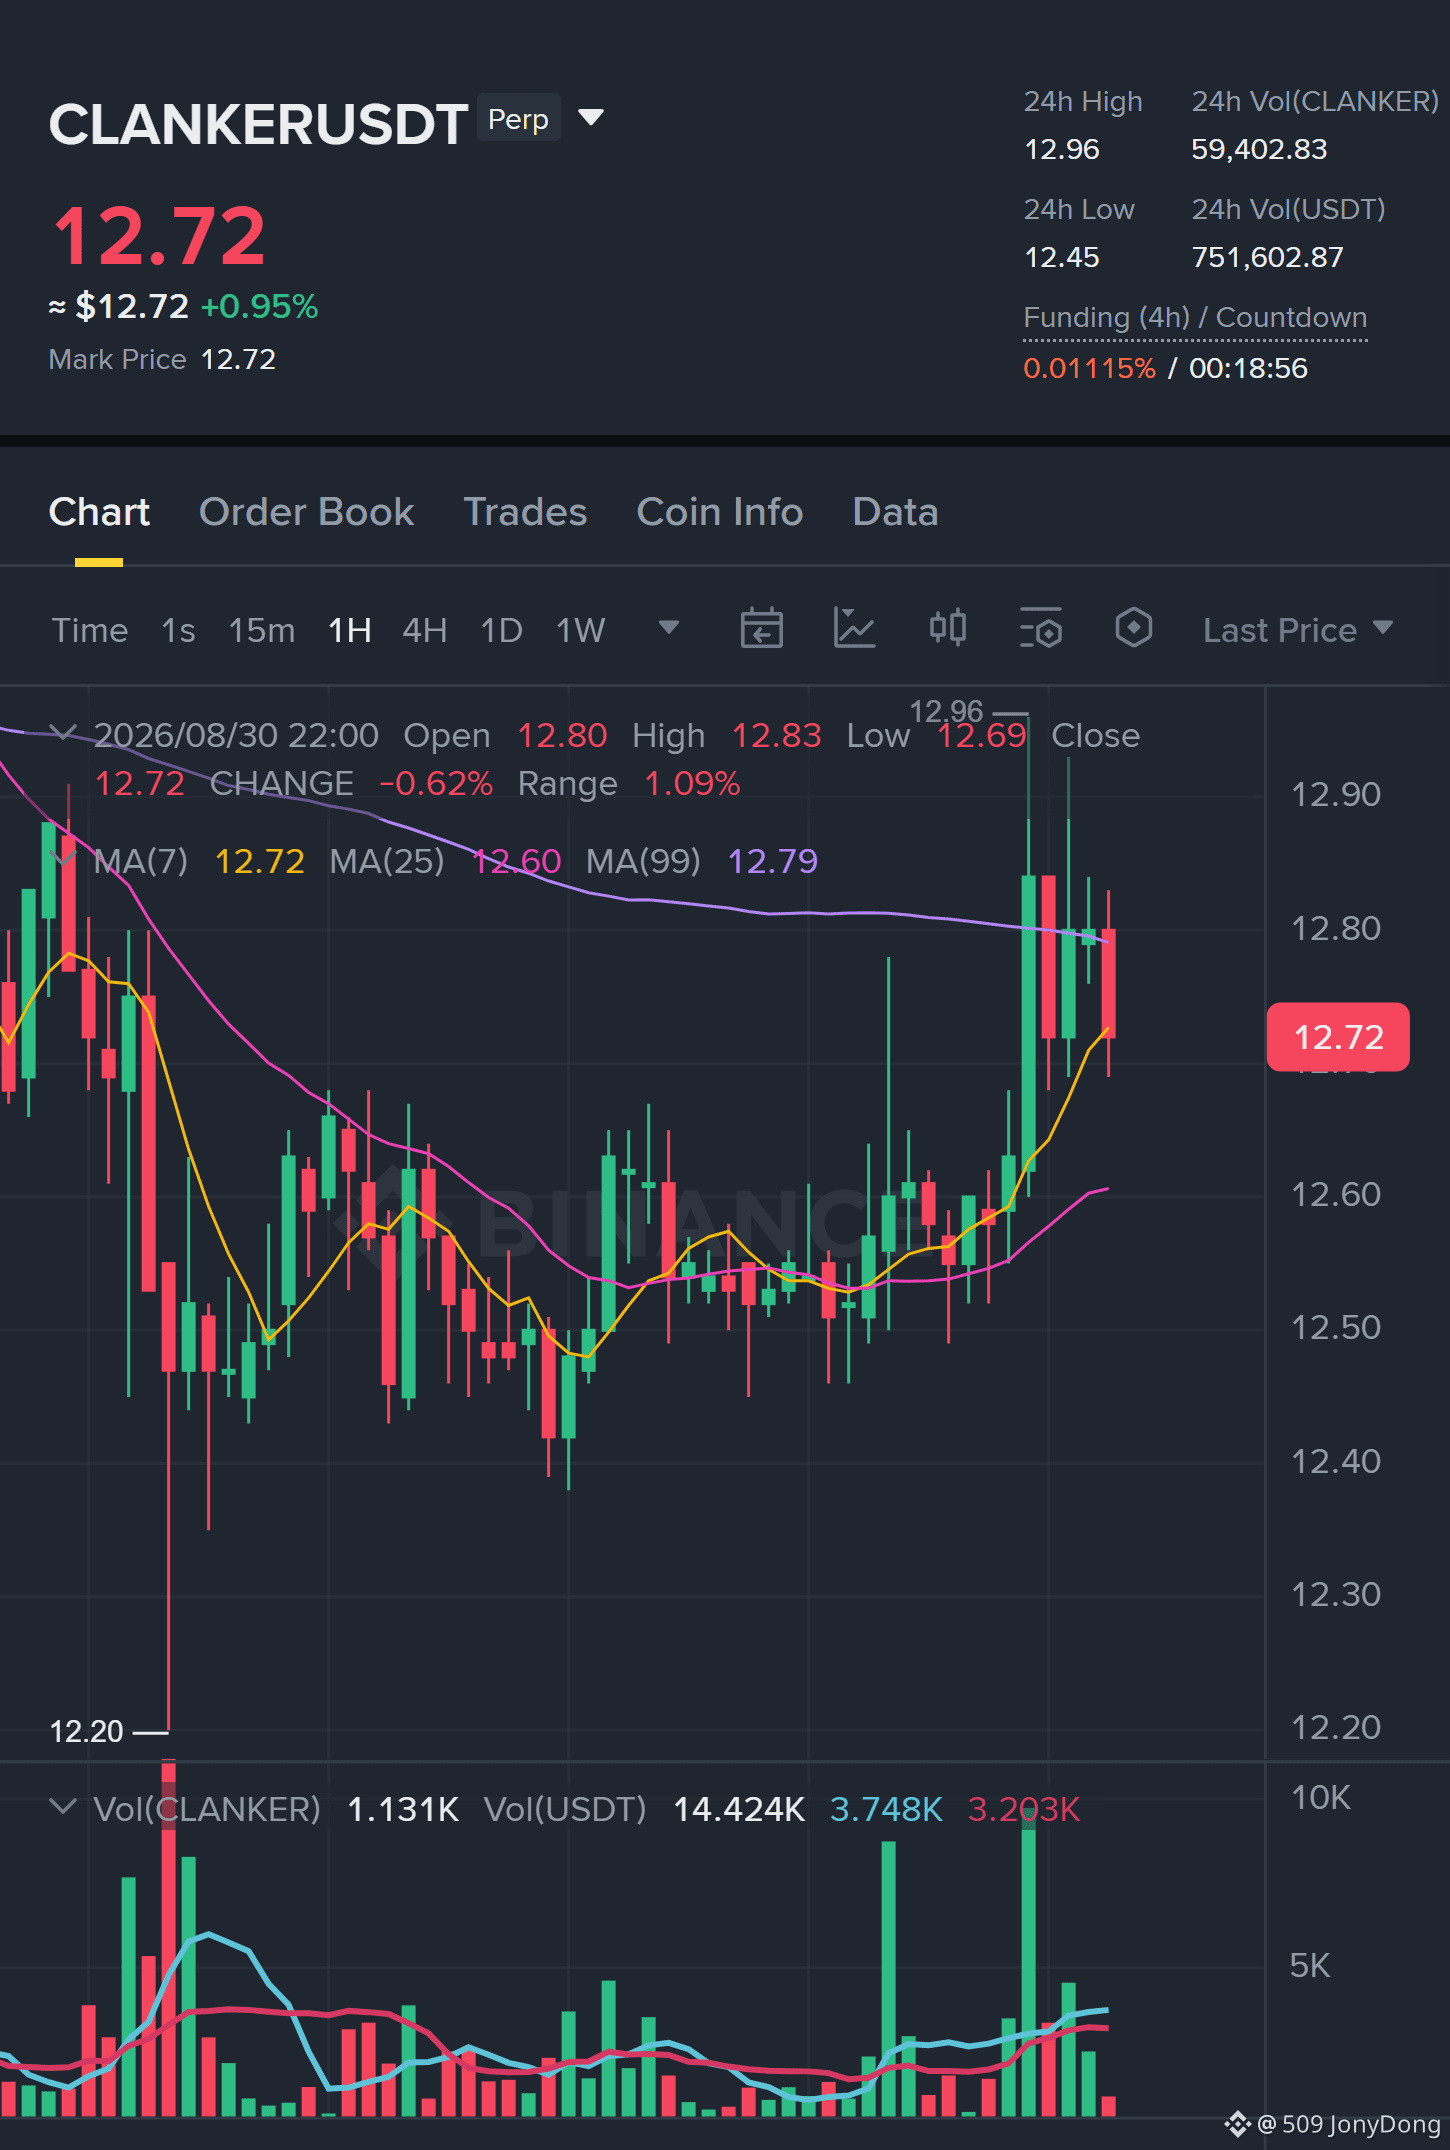The image size is (1450, 2150).
Task: Click the +0.95% change percentage
Action: [x=259, y=306]
